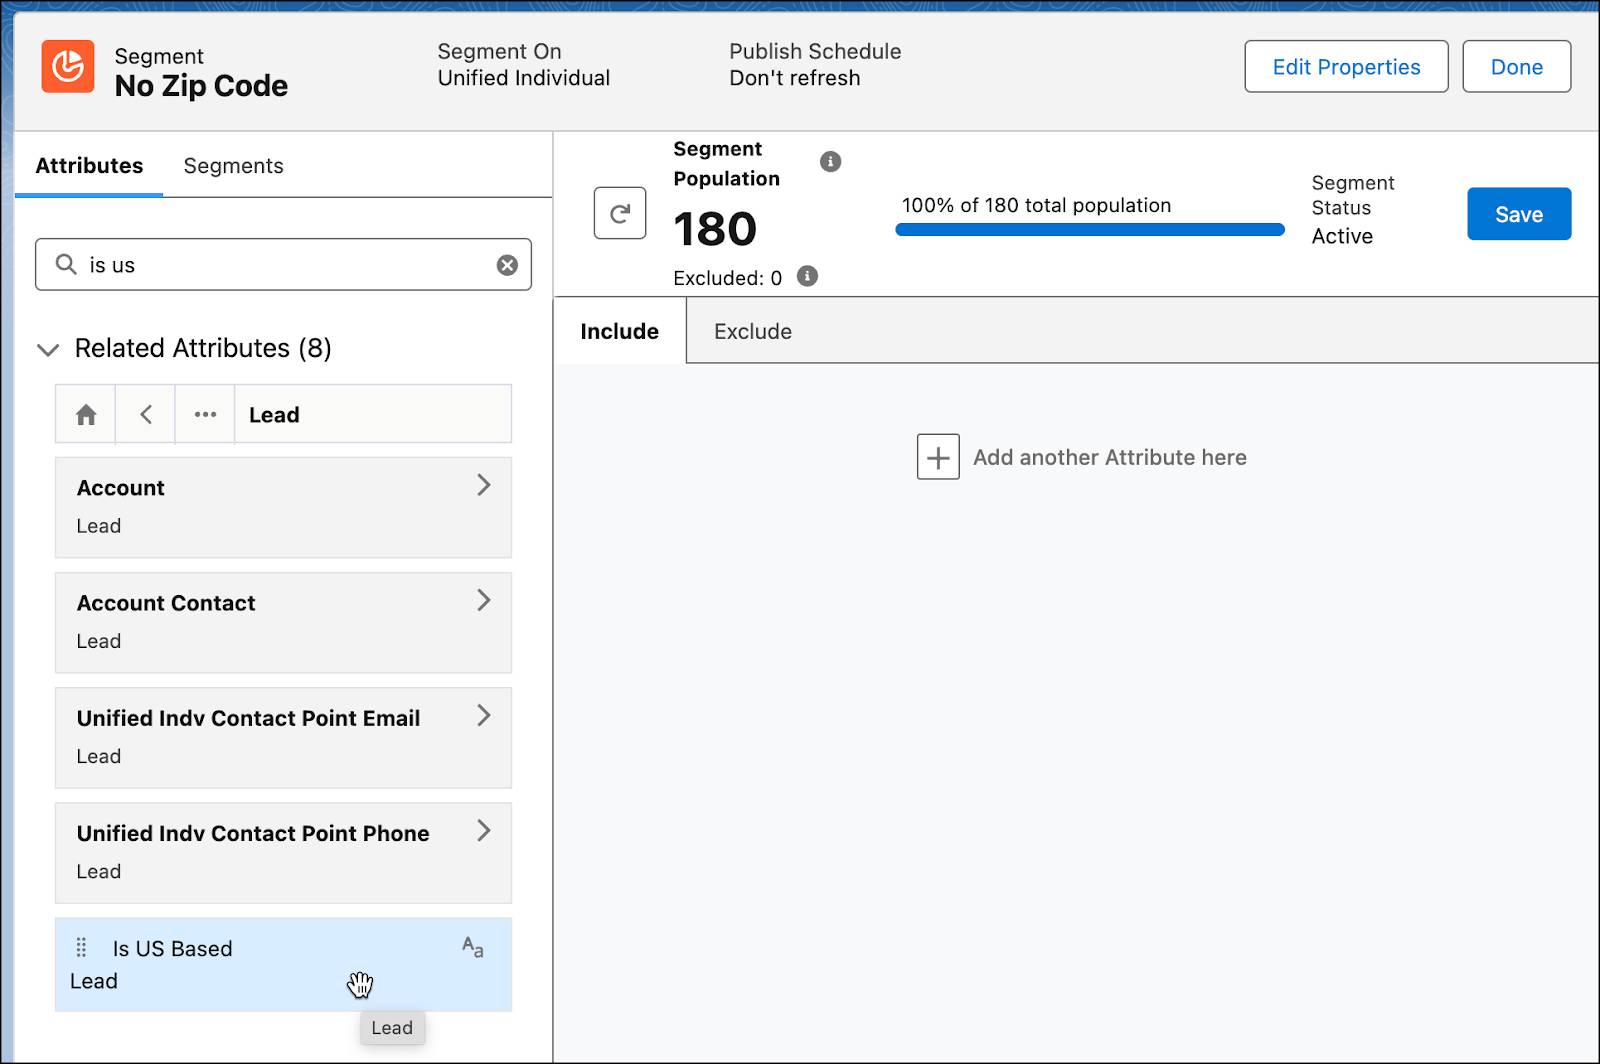
Task: Open the Segment Population info tooltip
Action: click(x=830, y=162)
